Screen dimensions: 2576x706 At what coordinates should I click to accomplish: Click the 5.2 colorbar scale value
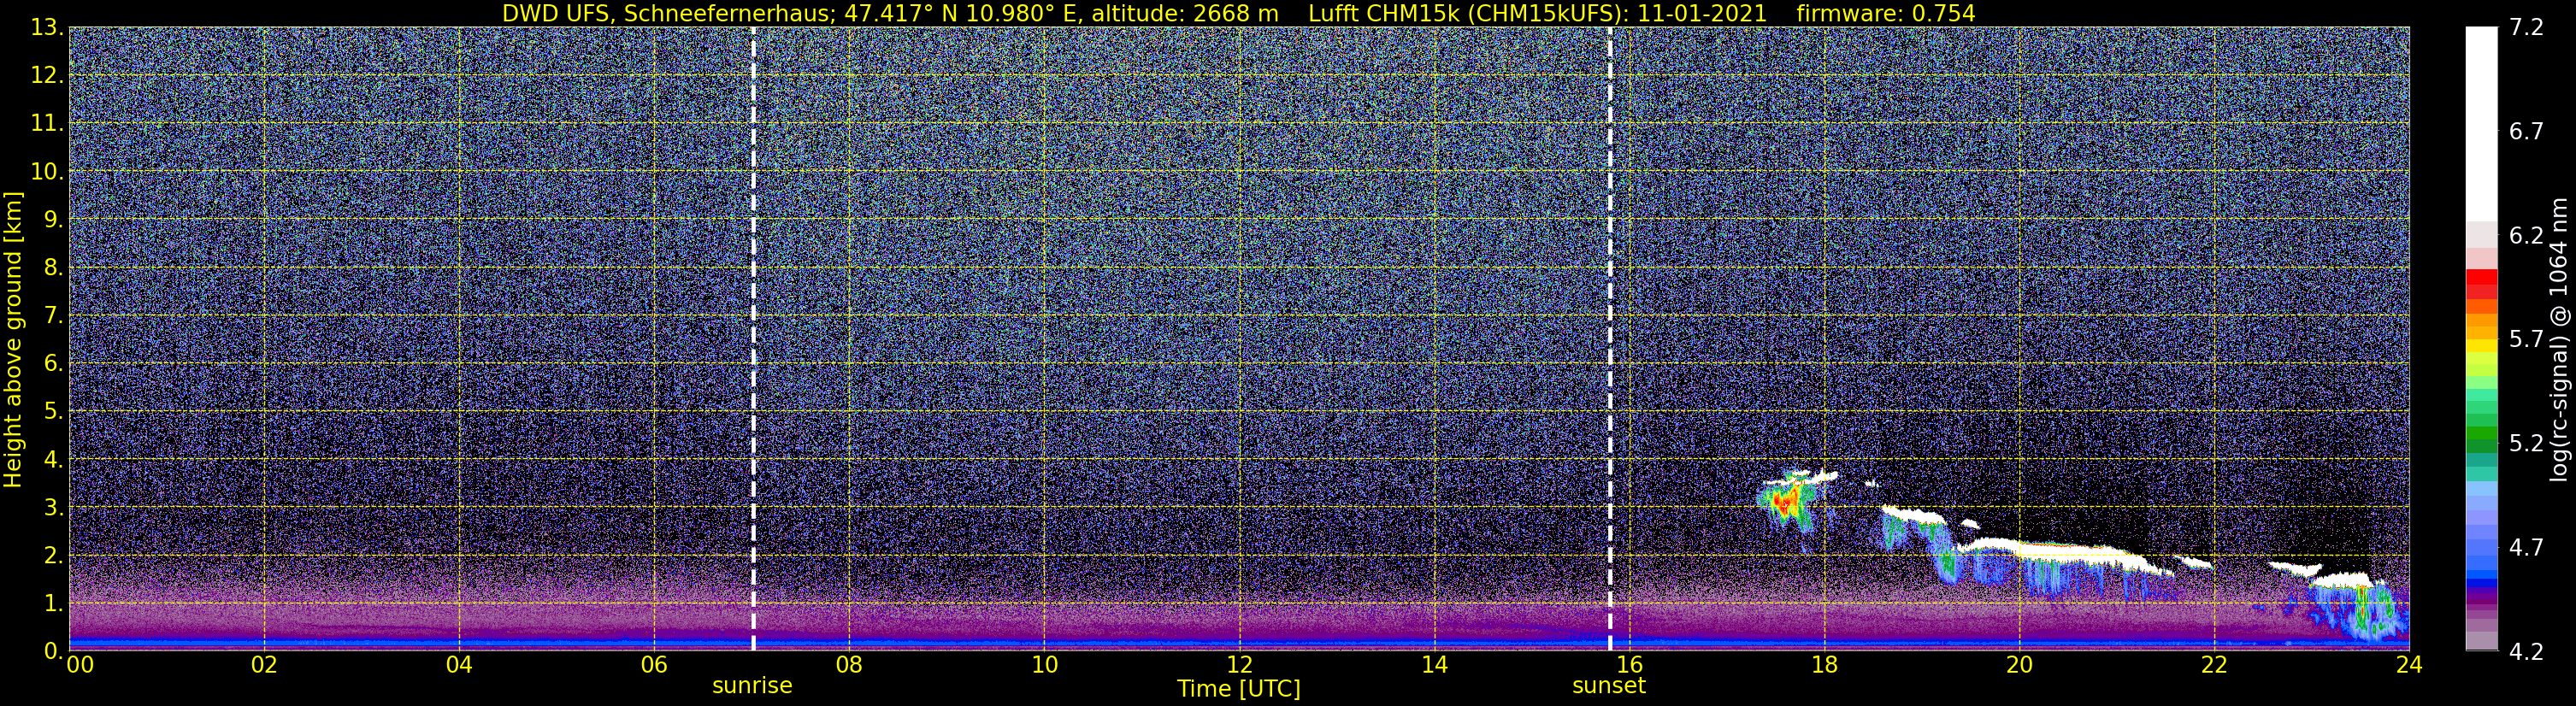[x=2526, y=444]
